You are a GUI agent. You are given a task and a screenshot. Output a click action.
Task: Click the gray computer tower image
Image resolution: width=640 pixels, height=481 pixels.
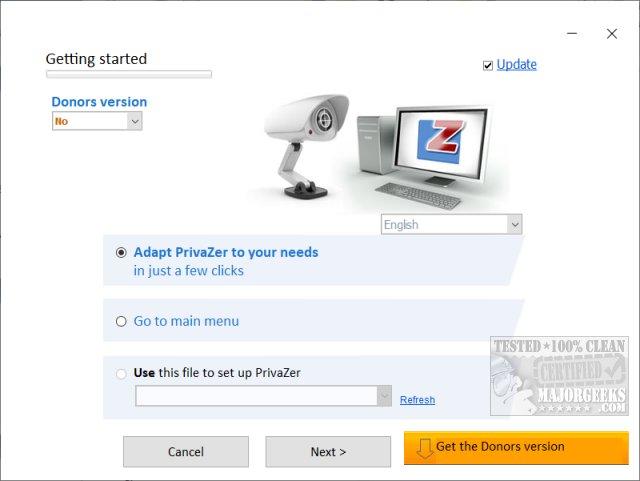(374, 145)
